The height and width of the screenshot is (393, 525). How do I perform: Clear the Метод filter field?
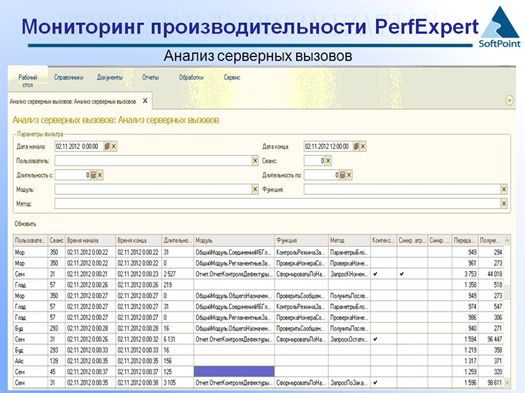pos(504,204)
